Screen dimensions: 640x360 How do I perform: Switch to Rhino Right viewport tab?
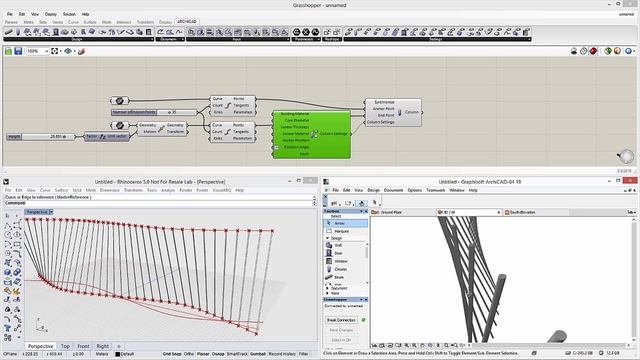click(102, 346)
